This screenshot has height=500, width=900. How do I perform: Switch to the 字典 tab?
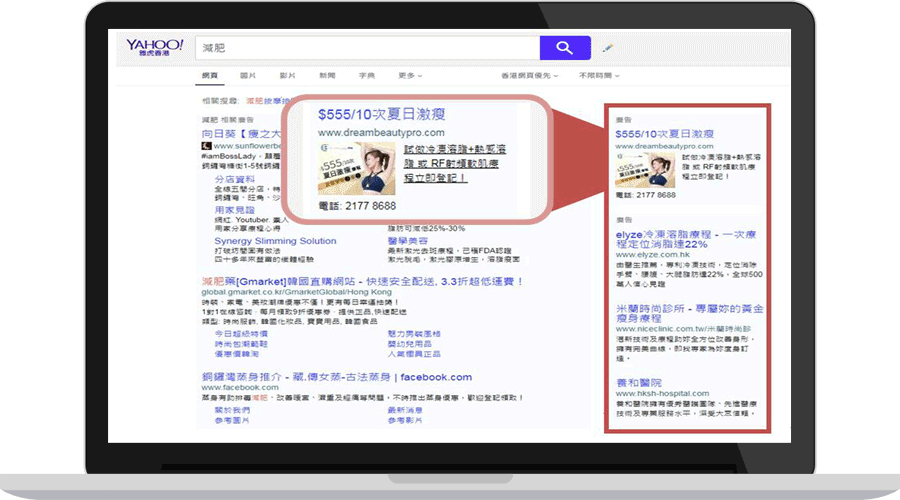coord(367,76)
